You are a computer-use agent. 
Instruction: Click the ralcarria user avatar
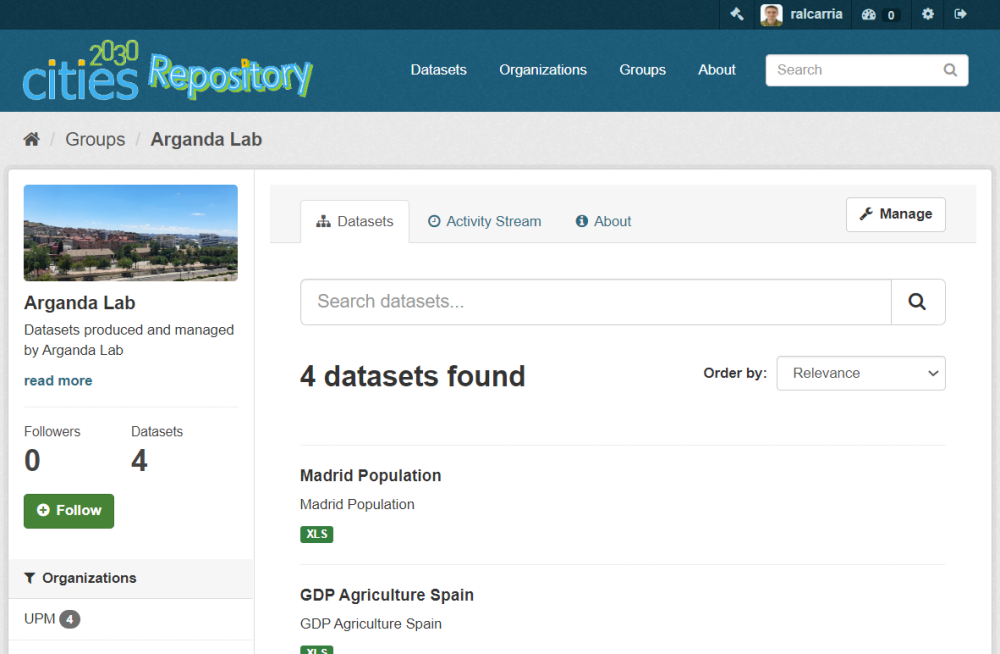771,14
